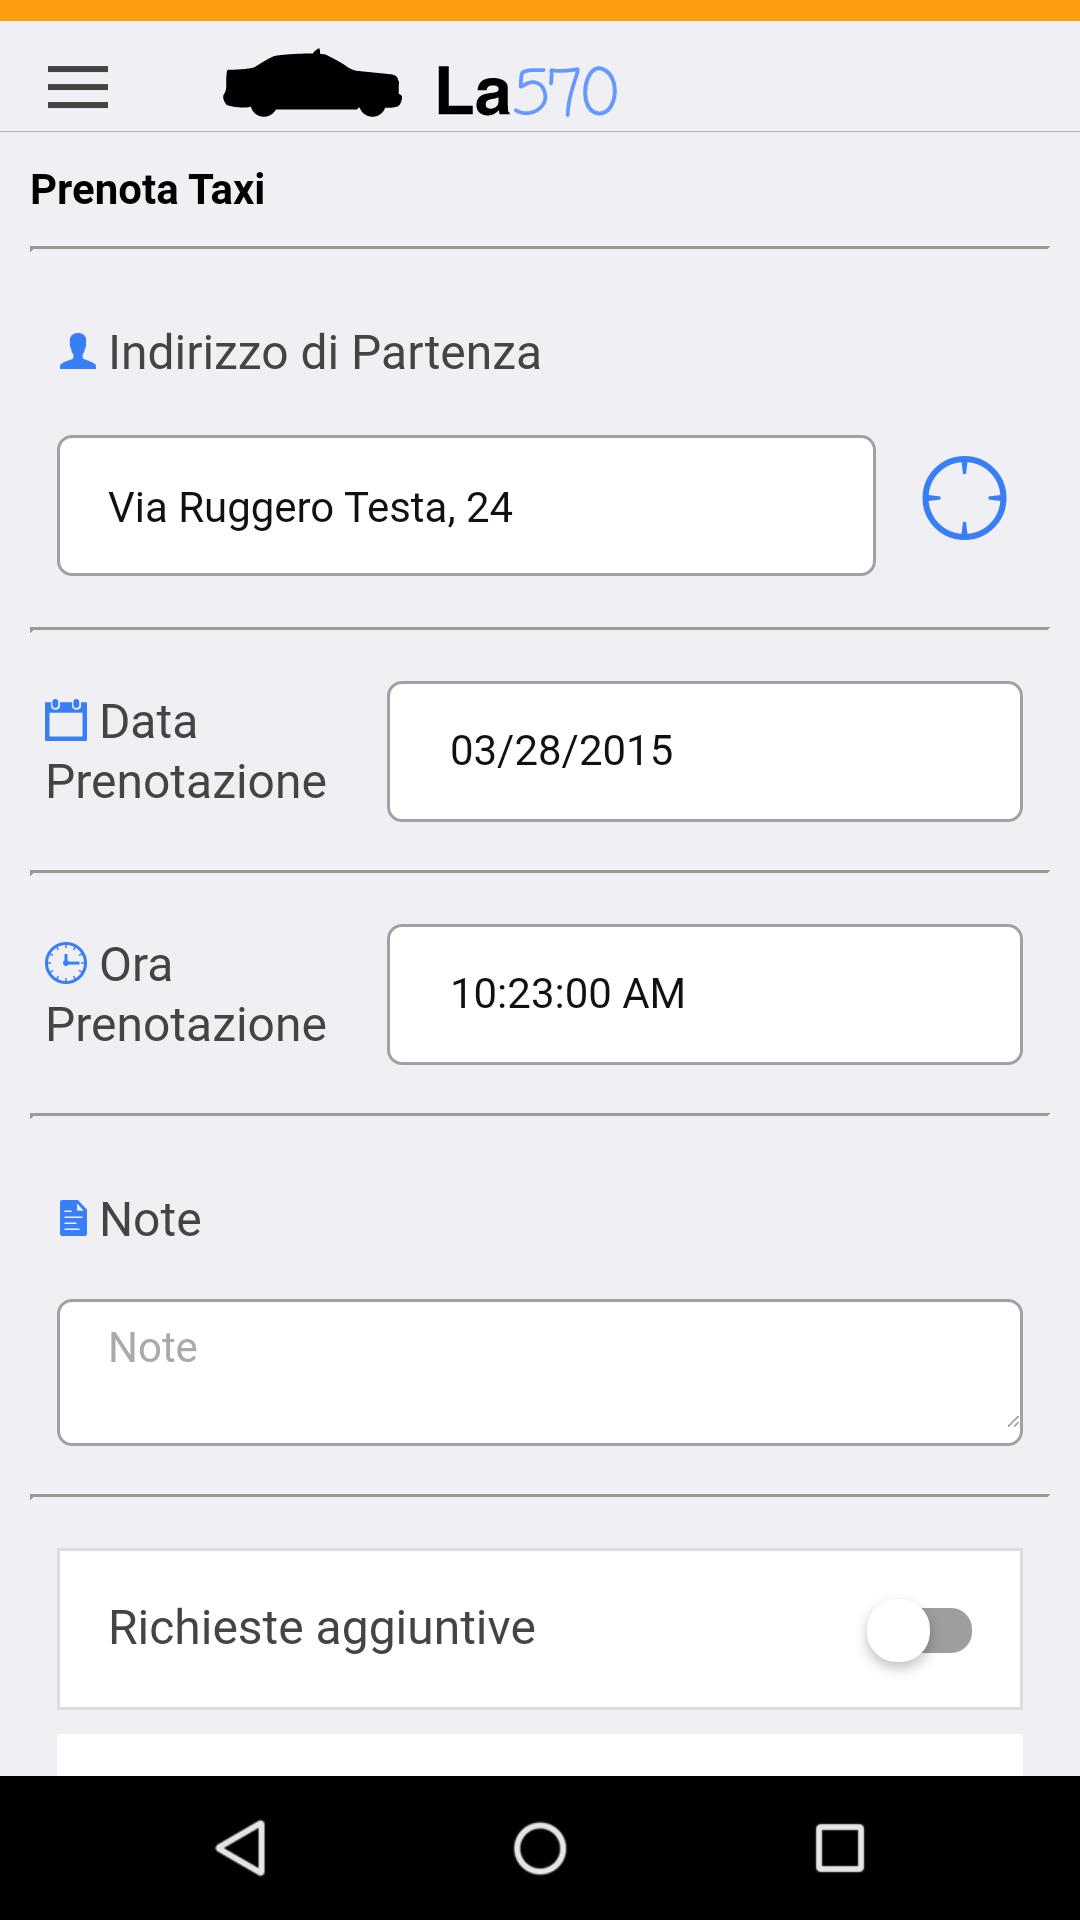The width and height of the screenshot is (1080, 1920).
Task: Tap the calendar icon next to Data Prenotazione
Action: click(x=66, y=720)
